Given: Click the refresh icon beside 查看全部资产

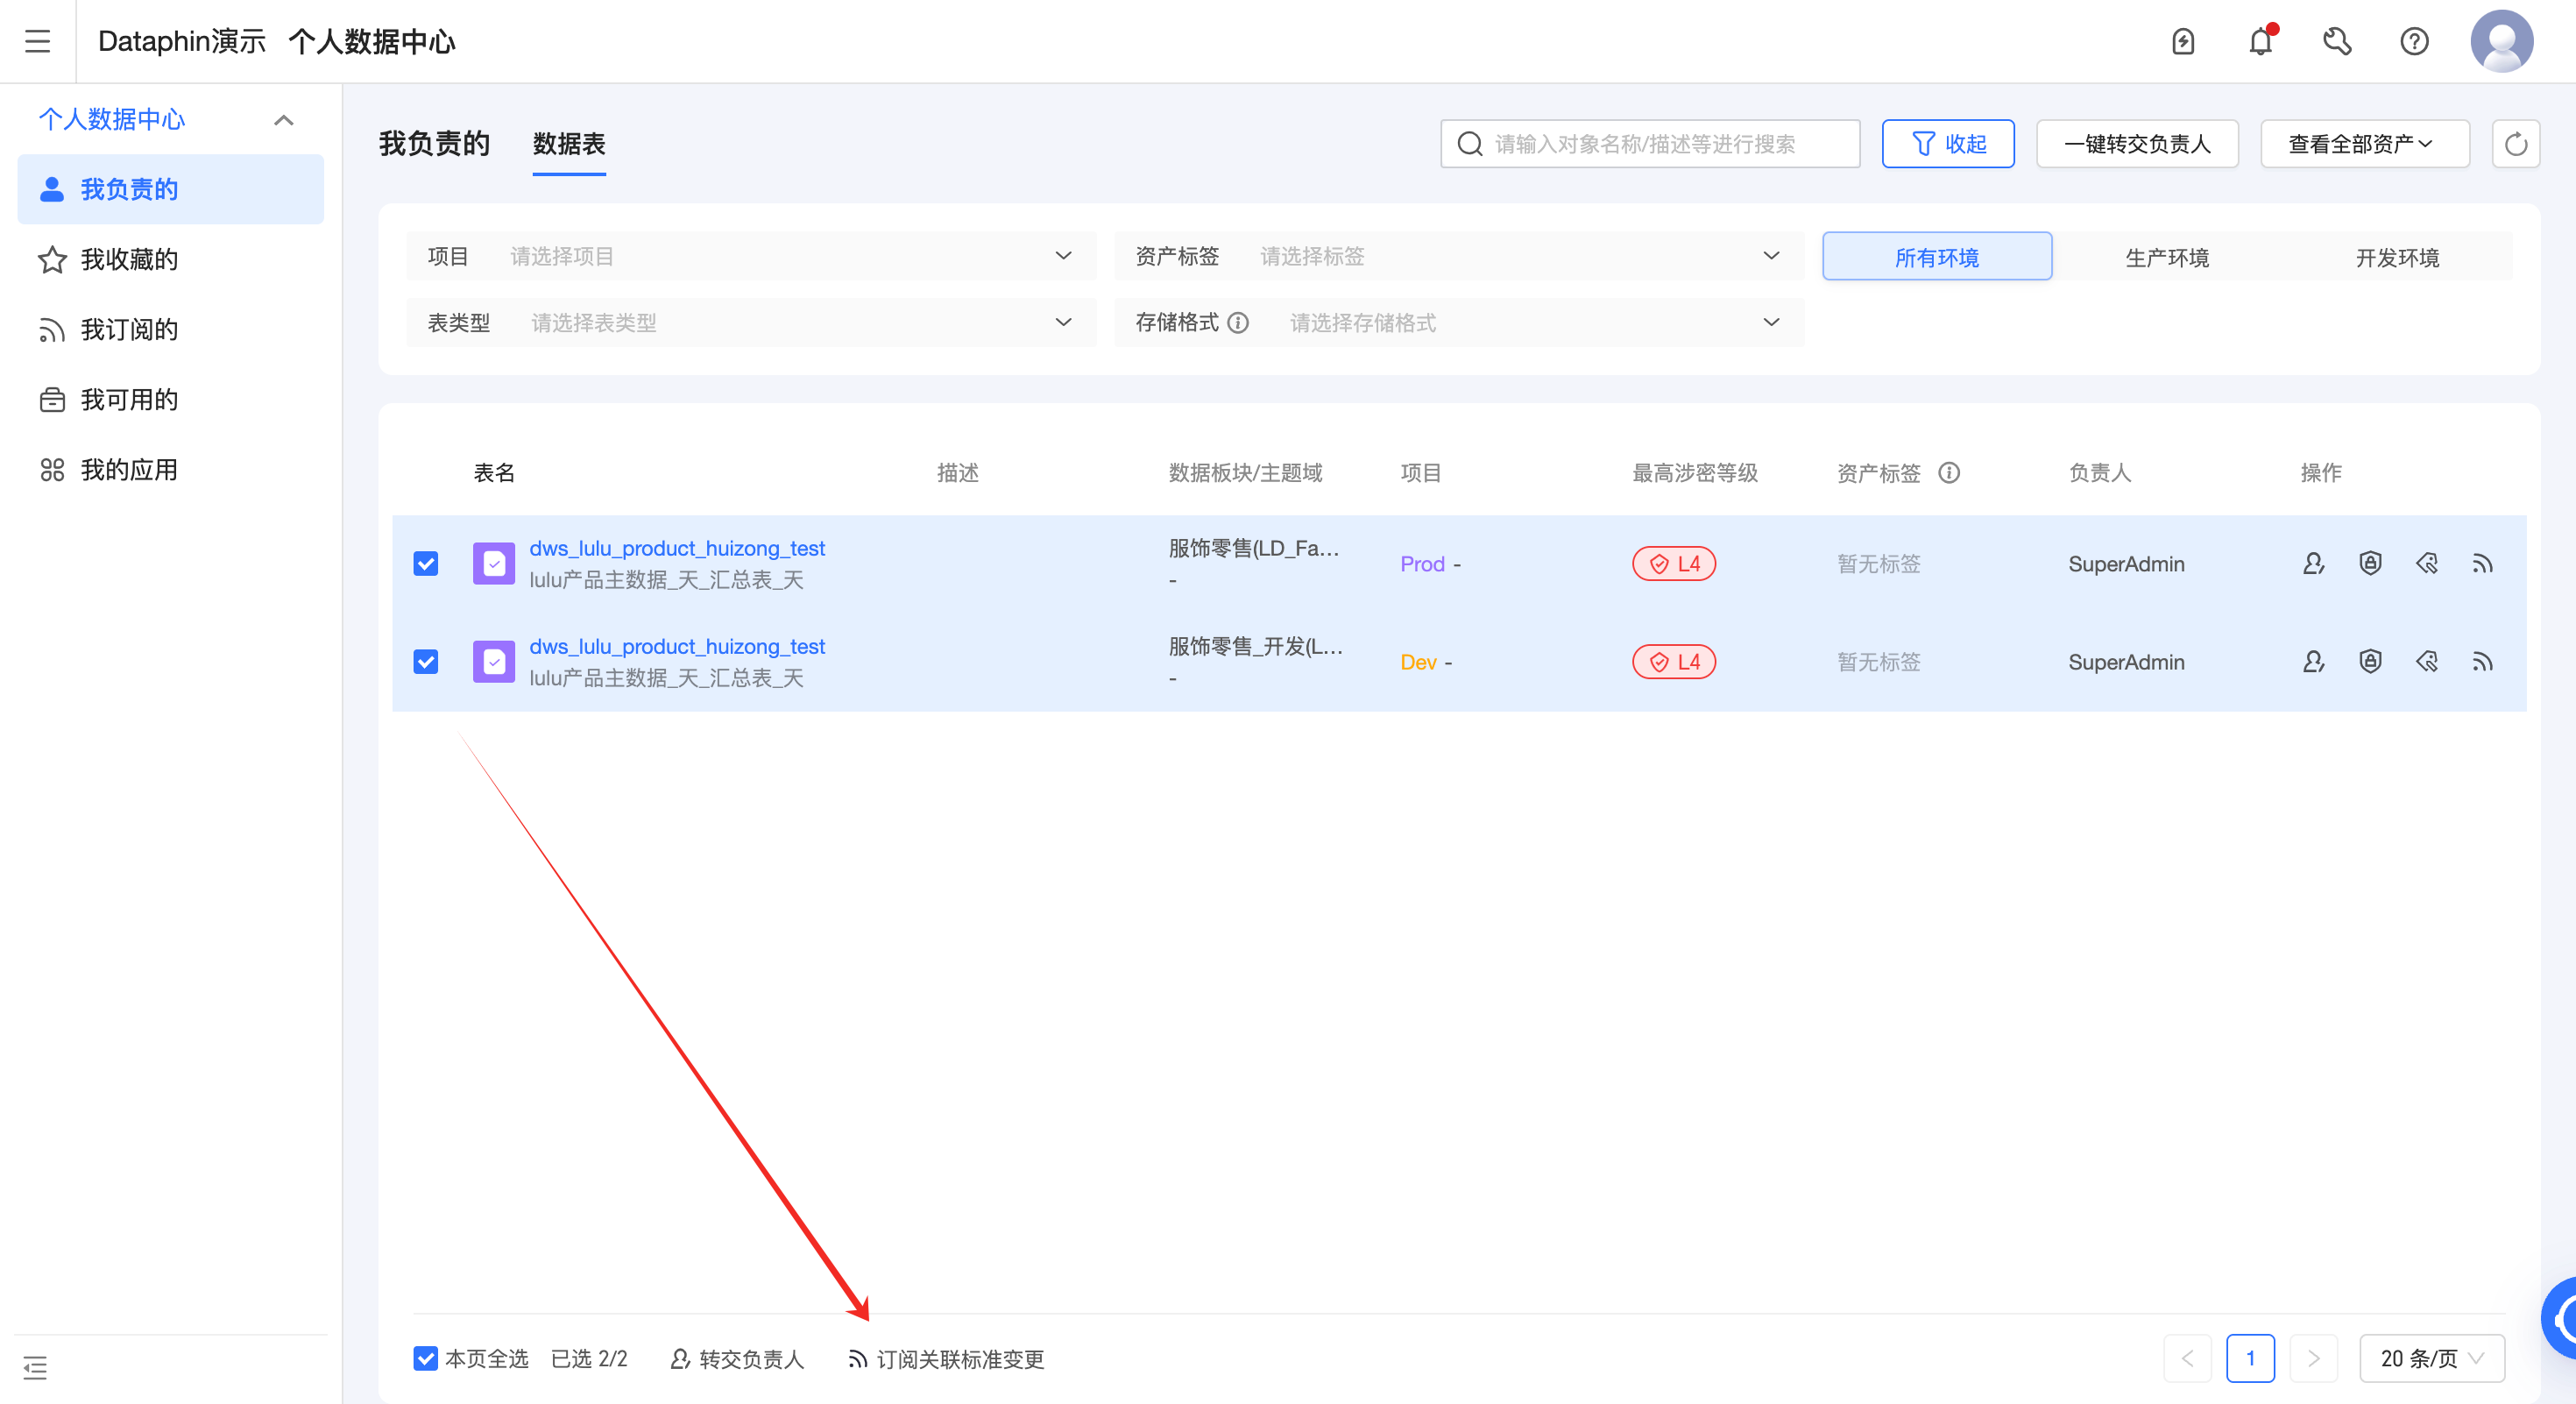Looking at the screenshot, I should pyautogui.click(x=2516, y=143).
